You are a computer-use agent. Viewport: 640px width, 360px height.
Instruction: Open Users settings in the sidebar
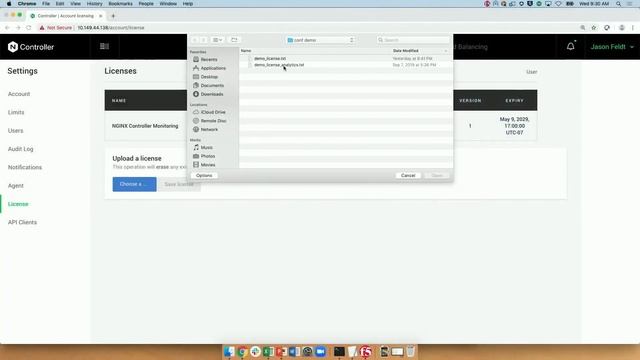(16, 131)
